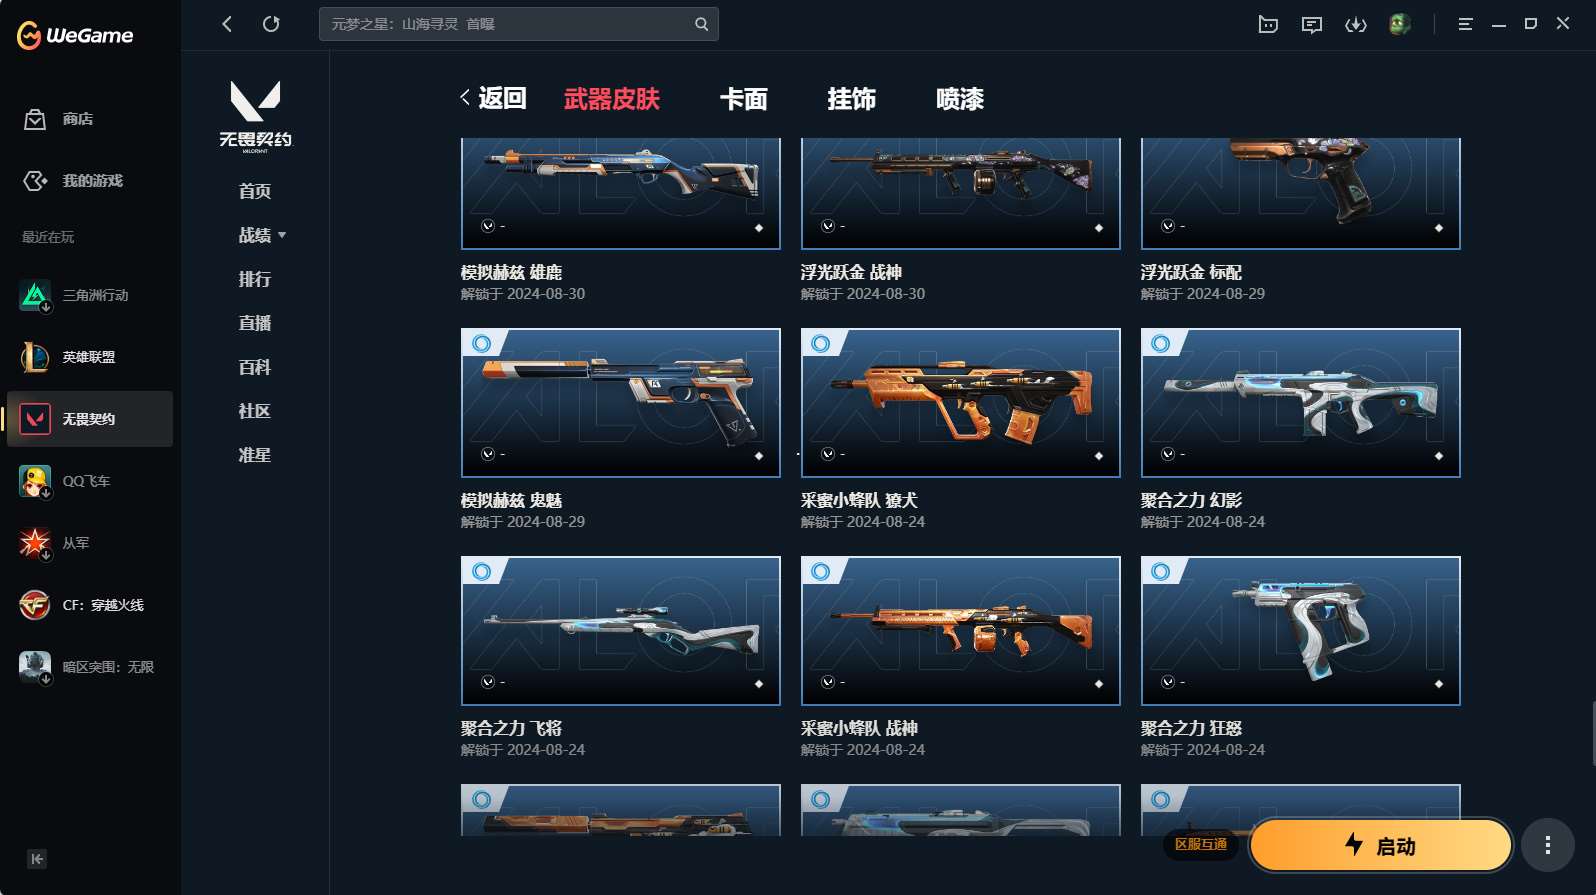Toggle the circle marker on 模拟赫兹 鬼魅 skin
This screenshot has height=895, width=1596.
pyautogui.click(x=482, y=344)
